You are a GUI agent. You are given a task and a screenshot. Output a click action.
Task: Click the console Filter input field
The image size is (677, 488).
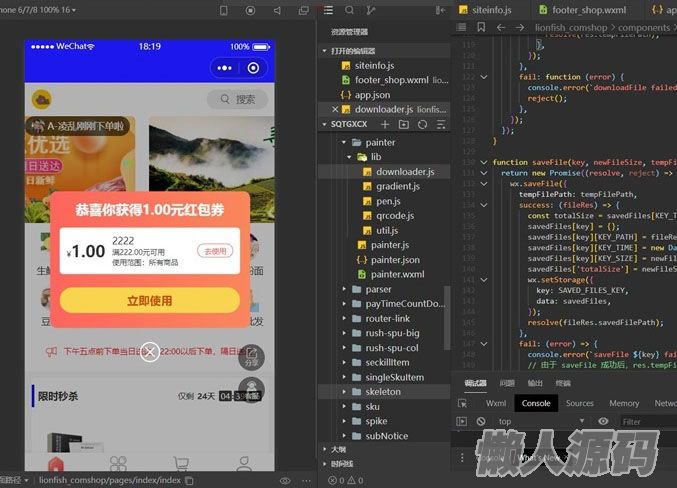pos(648,421)
